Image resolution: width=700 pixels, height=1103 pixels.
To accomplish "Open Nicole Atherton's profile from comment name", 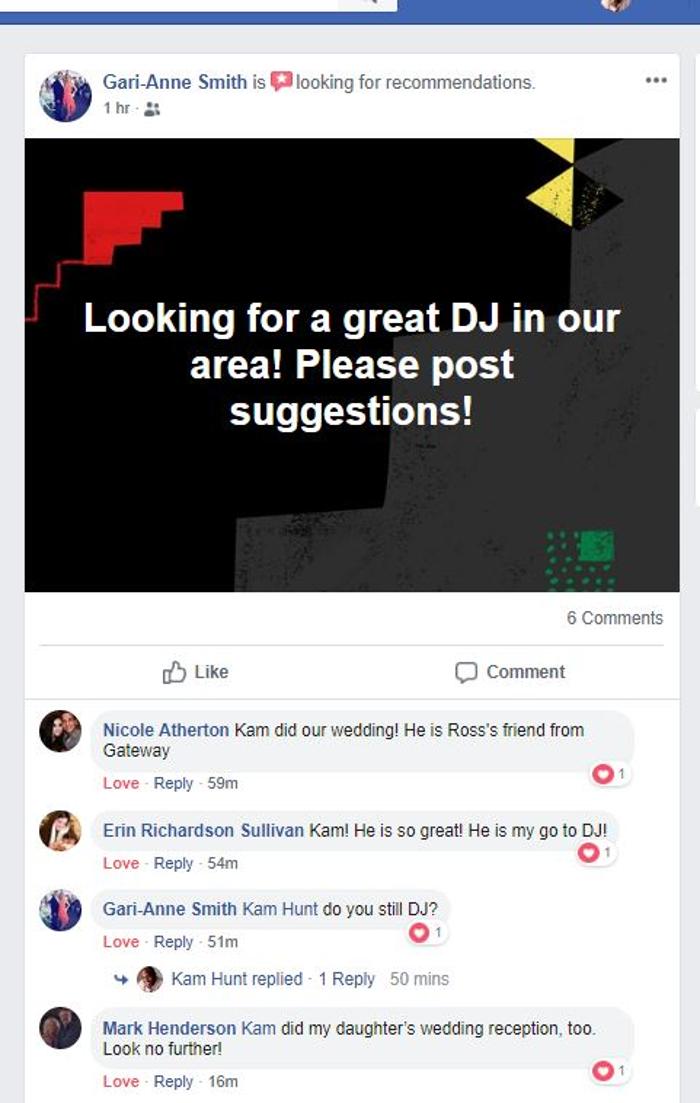I will [166, 730].
